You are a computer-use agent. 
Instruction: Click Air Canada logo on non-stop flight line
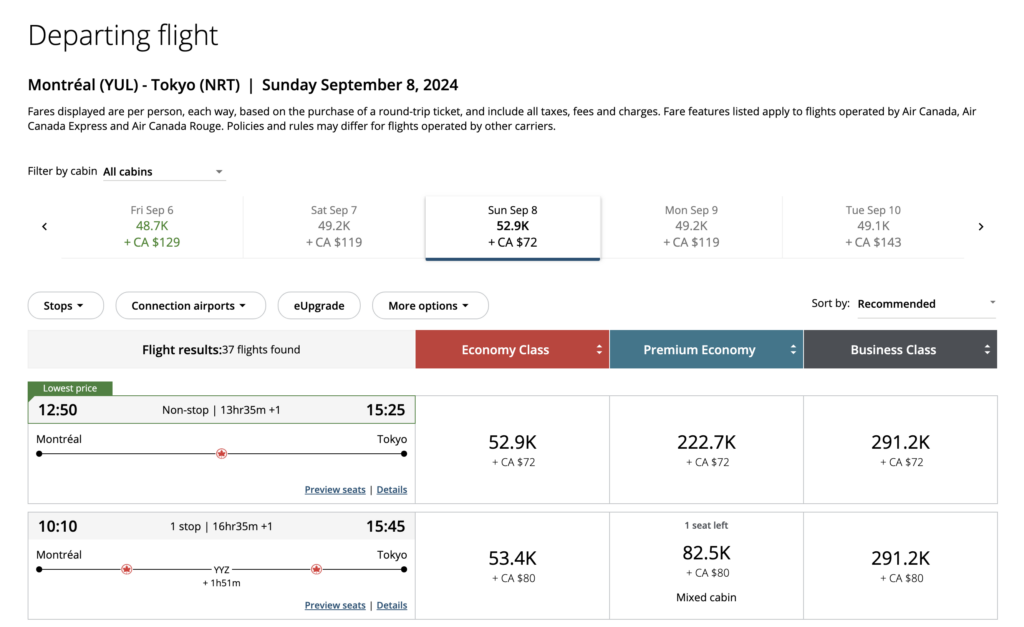tap(222, 454)
